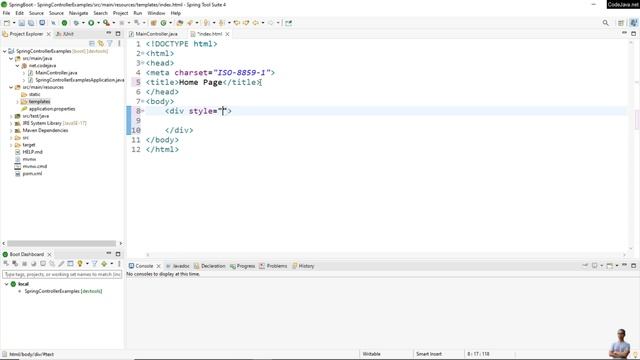The height and width of the screenshot is (360, 640).
Task: Maximize the Project Explorer panel
Action: pyautogui.click(x=118, y=33)
